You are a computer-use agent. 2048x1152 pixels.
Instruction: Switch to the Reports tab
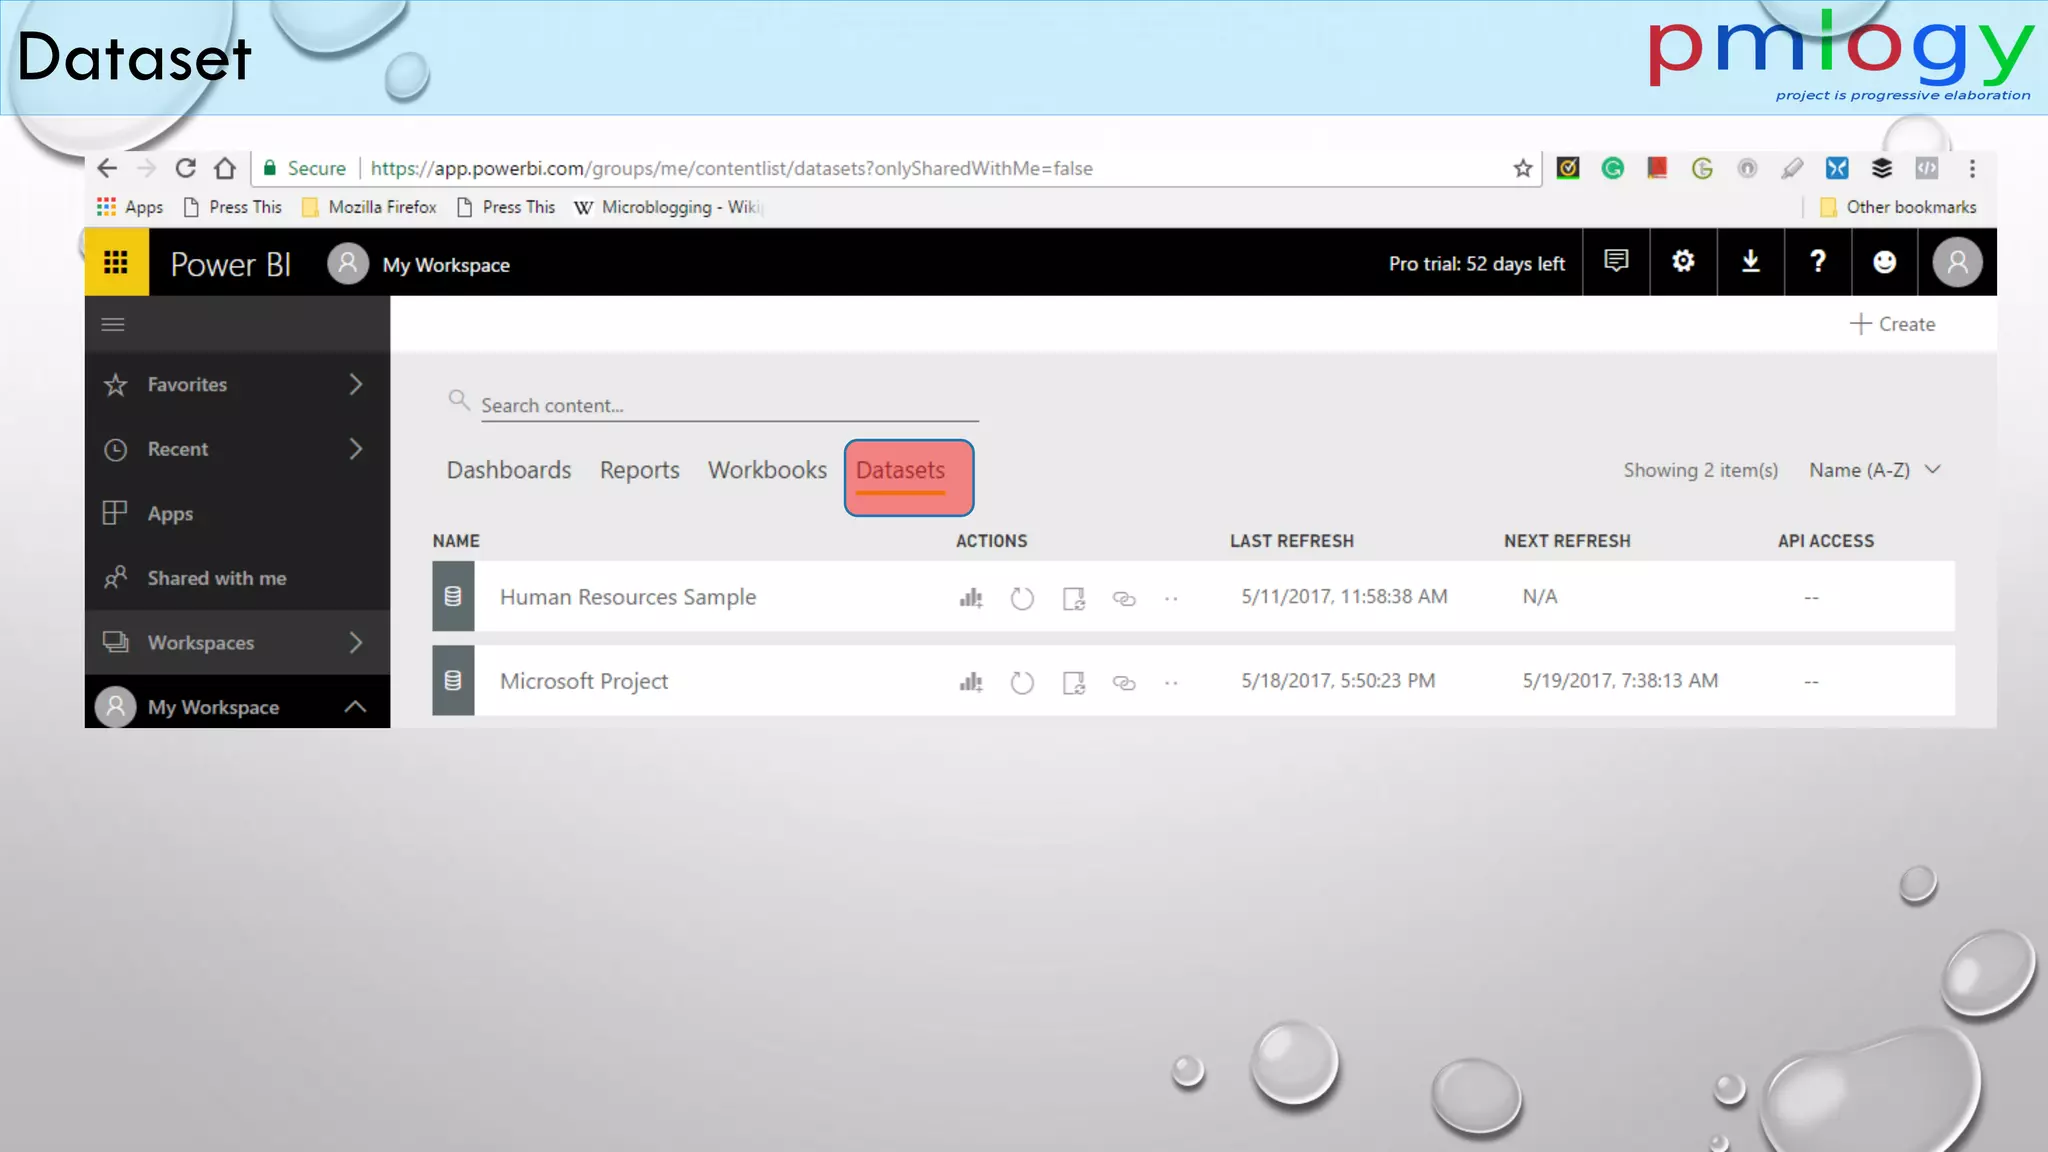tap(639, 470)
